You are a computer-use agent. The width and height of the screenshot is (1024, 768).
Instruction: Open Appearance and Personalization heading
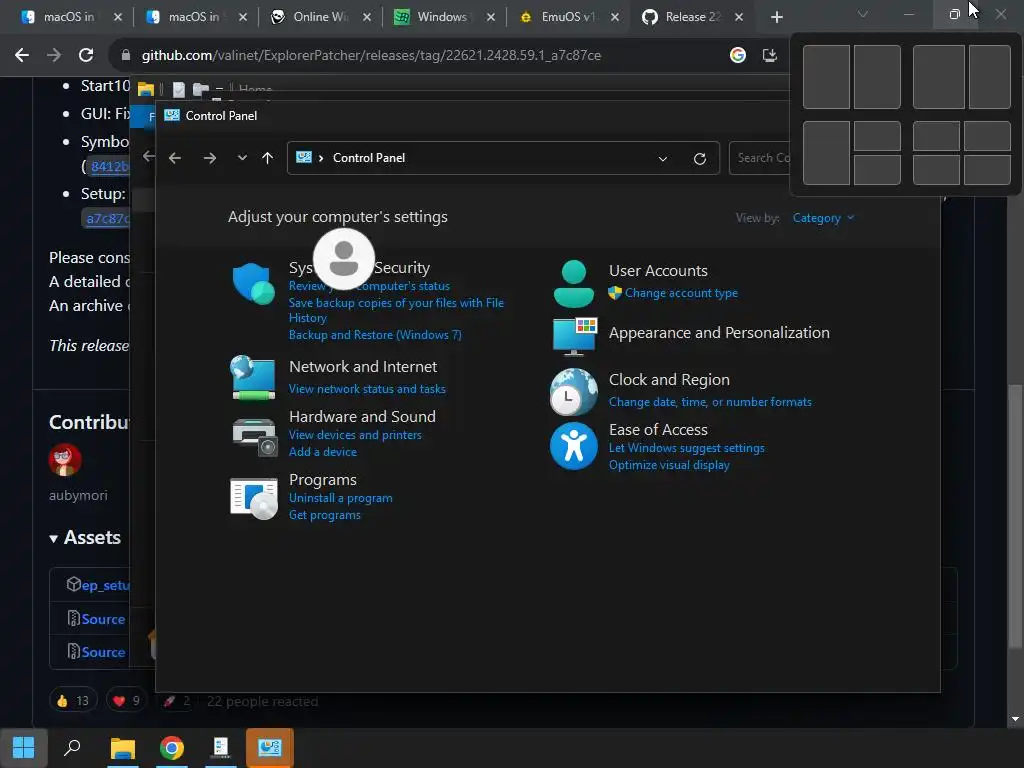point(719,333)
